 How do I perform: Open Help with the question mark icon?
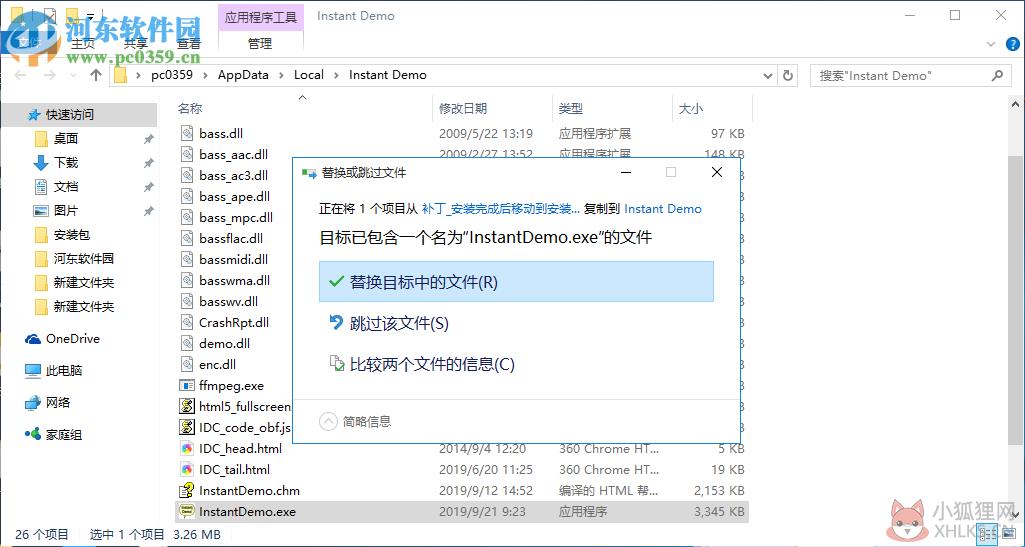[1012, 44]
